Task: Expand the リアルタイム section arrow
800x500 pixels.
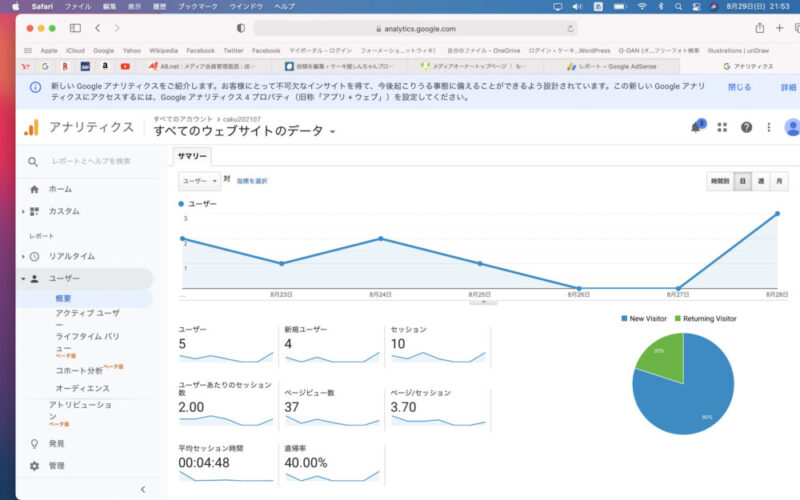Action: click(x=23, y=256)
